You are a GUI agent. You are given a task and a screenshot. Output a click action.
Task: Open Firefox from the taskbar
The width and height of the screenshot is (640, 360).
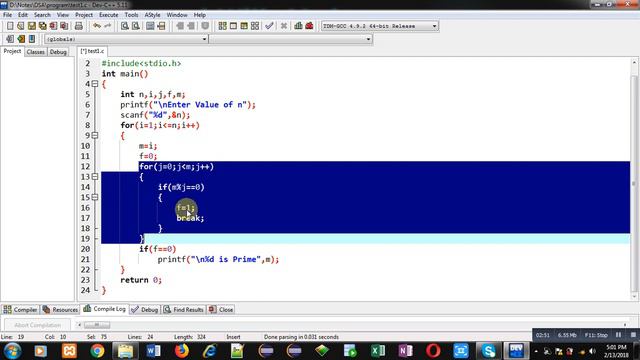(x=182, y=351)
